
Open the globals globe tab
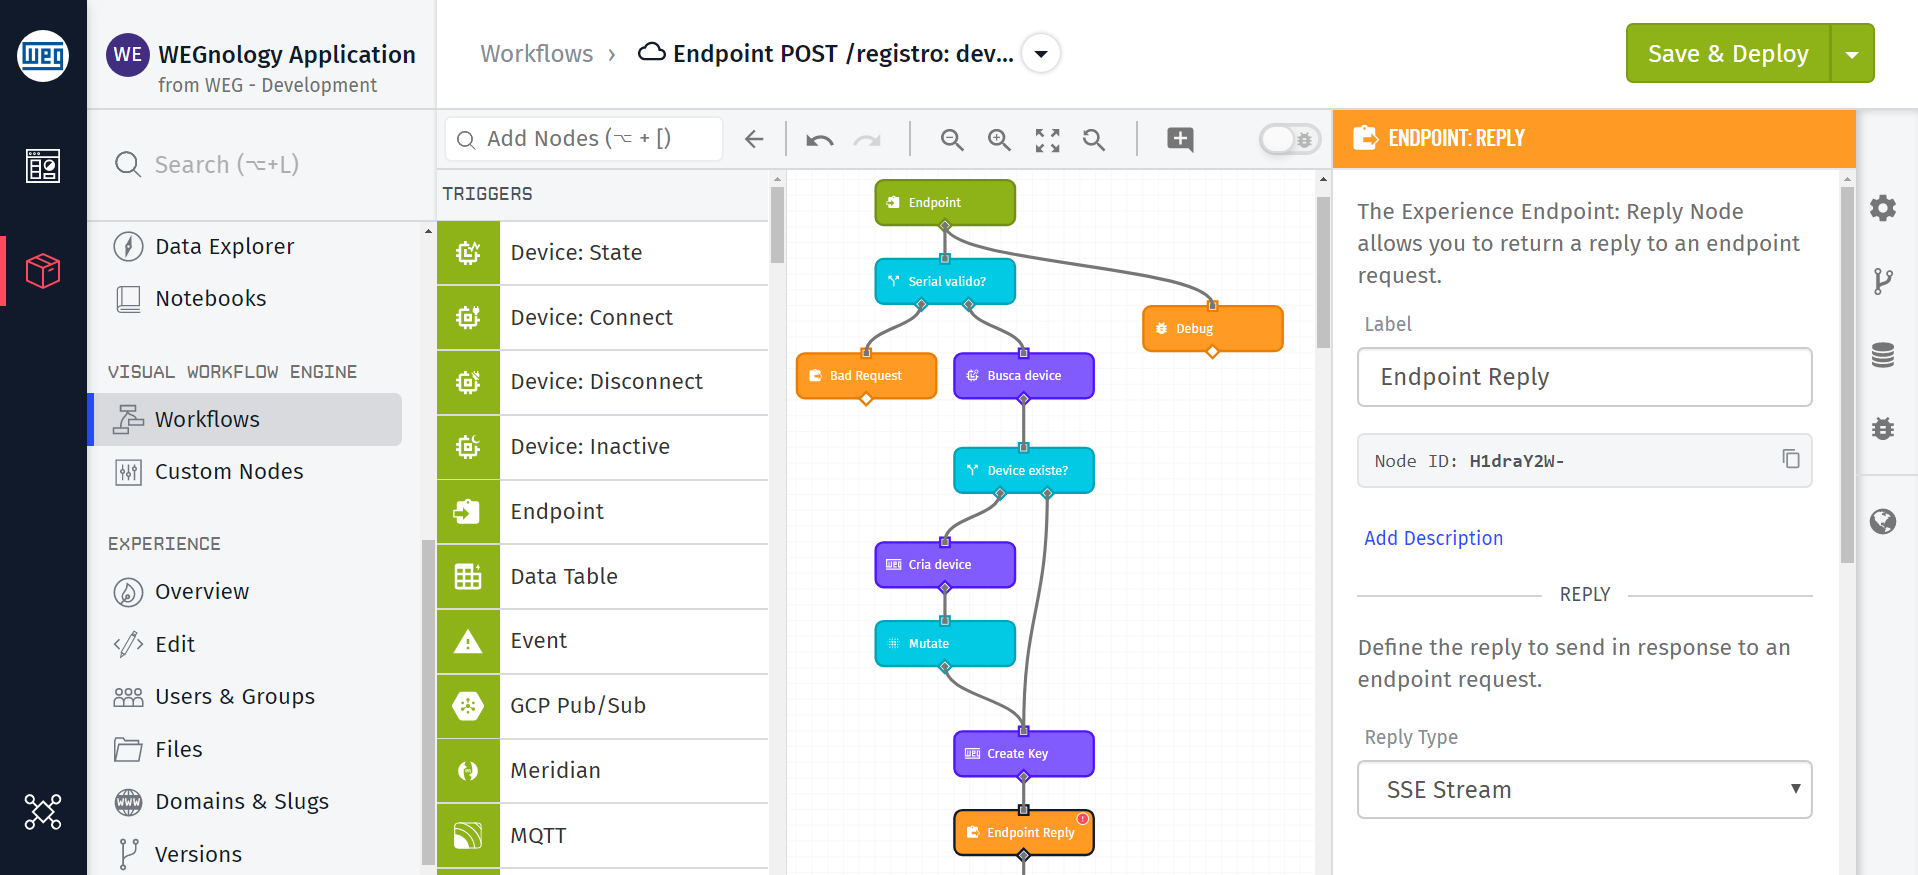1883,521
